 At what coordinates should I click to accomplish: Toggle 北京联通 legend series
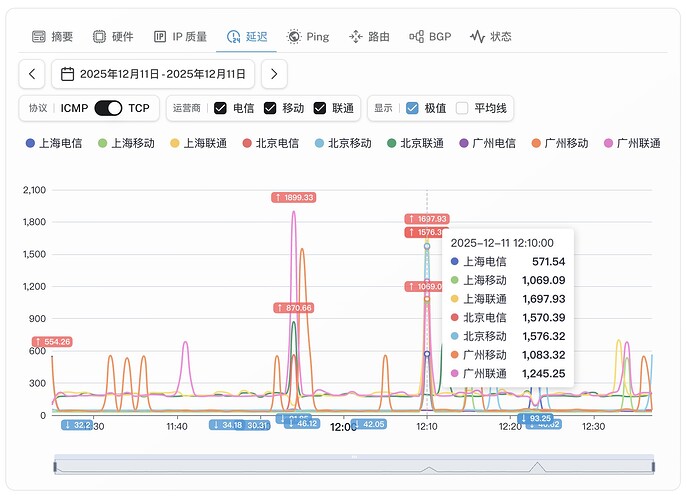tap(415, 143)
